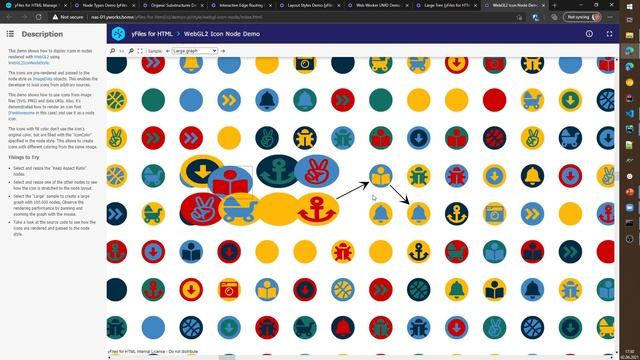Click the zoom out magnifier tool
The width and height of the screenshot is (640, 360).
(x=131, y=51)
